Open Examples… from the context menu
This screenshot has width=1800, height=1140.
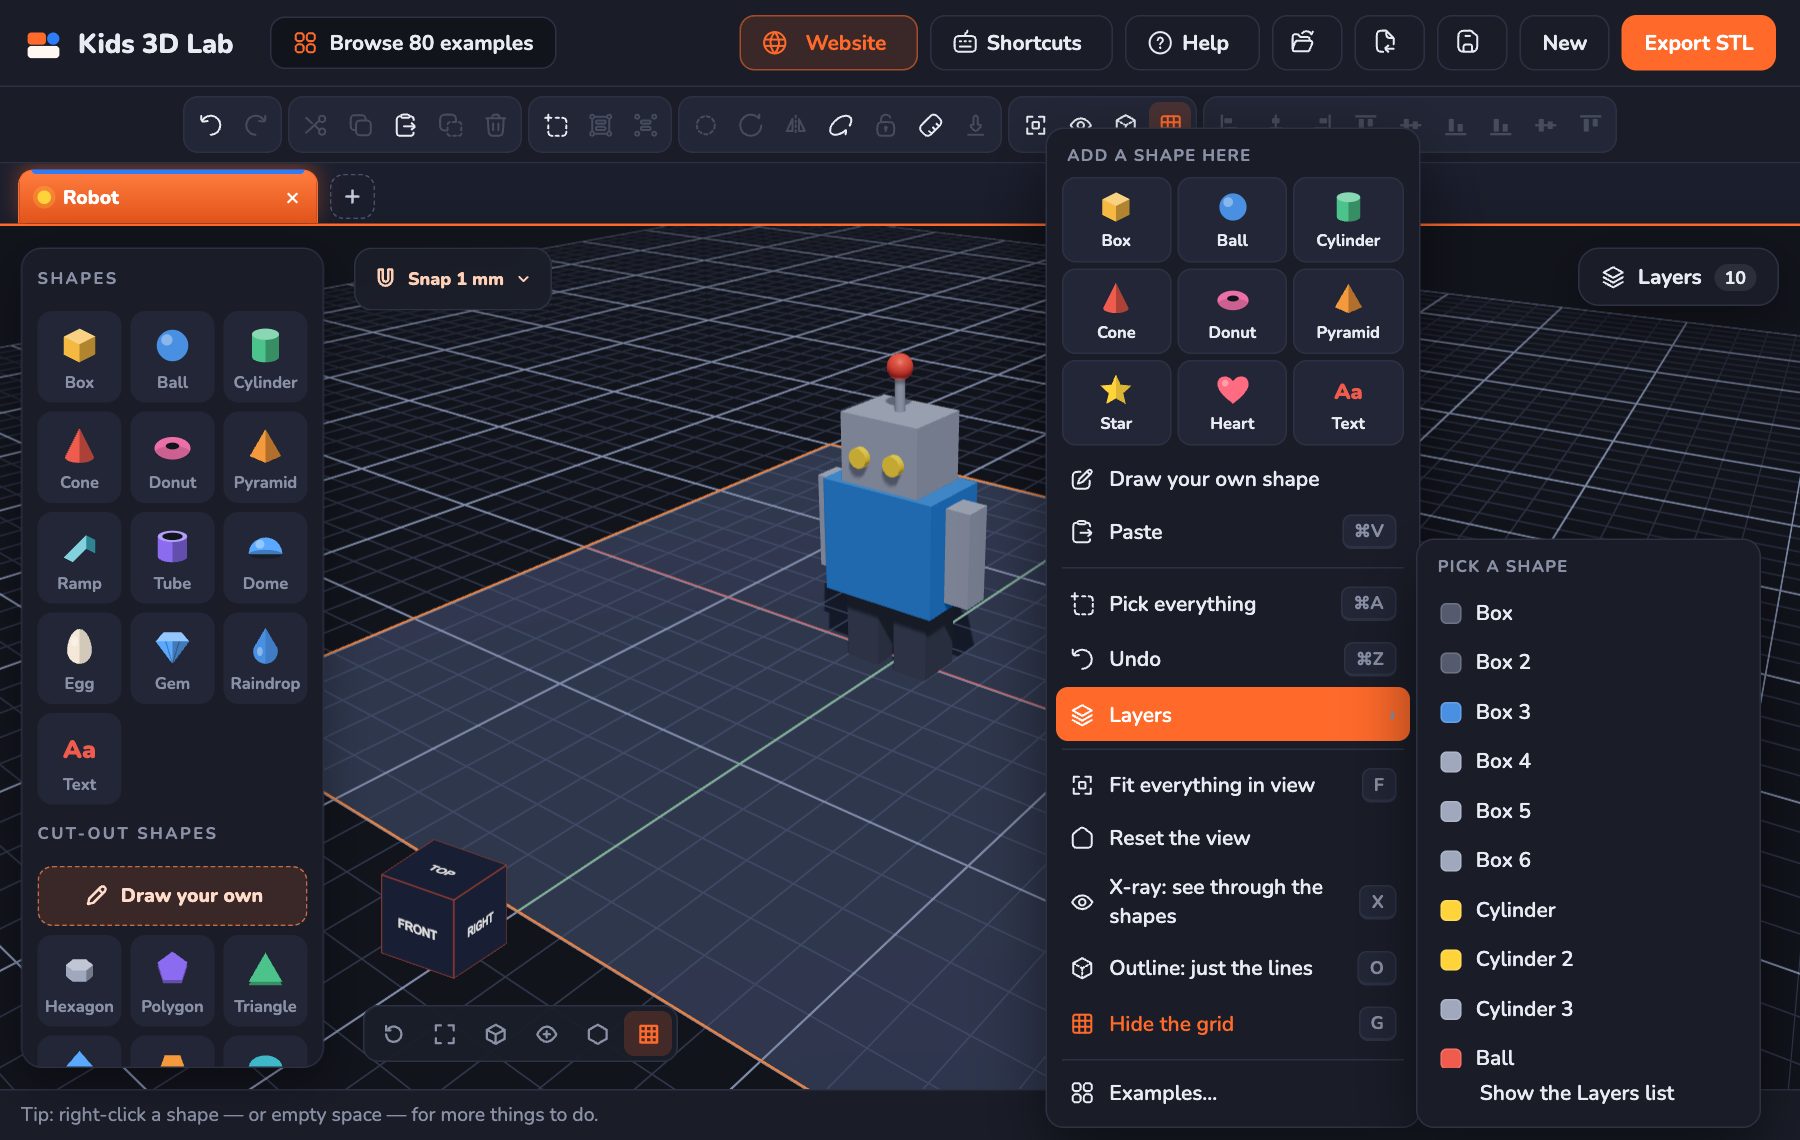(x=1232, y=1092)
